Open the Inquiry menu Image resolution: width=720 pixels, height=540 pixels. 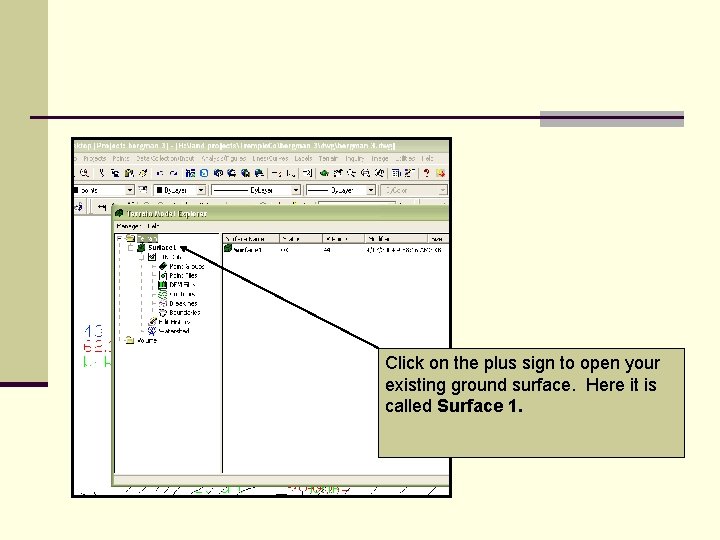[x=354, y=158]
